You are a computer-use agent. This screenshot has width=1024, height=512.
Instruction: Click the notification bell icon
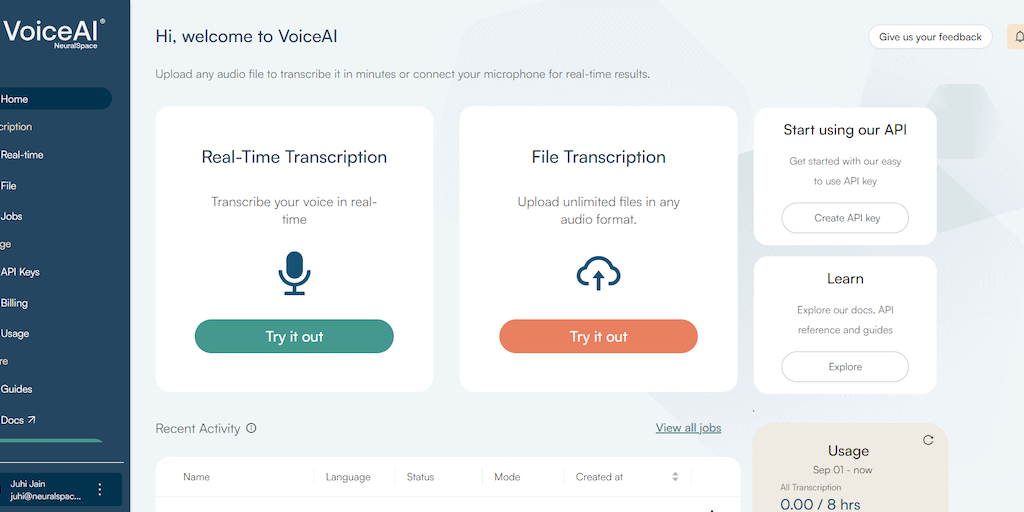[x=1018, y=37]
